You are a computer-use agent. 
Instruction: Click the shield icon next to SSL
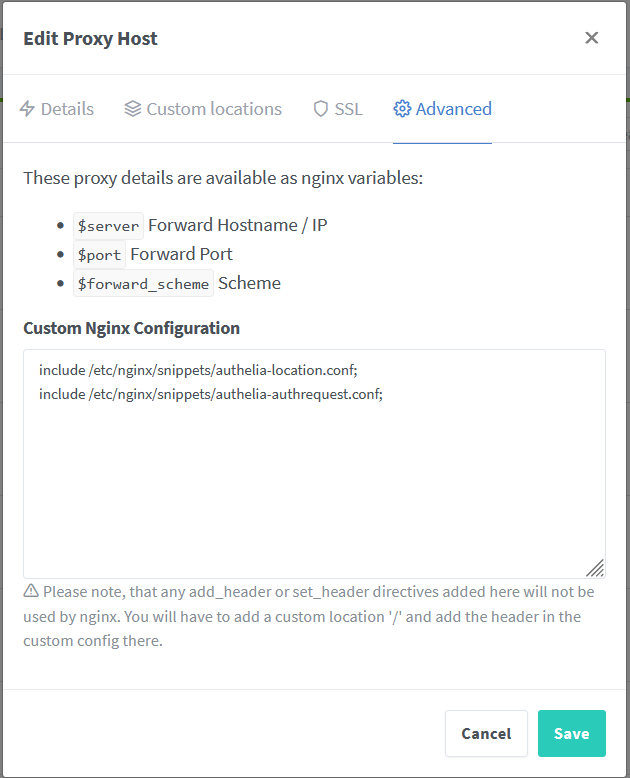[x=321, y=109]
